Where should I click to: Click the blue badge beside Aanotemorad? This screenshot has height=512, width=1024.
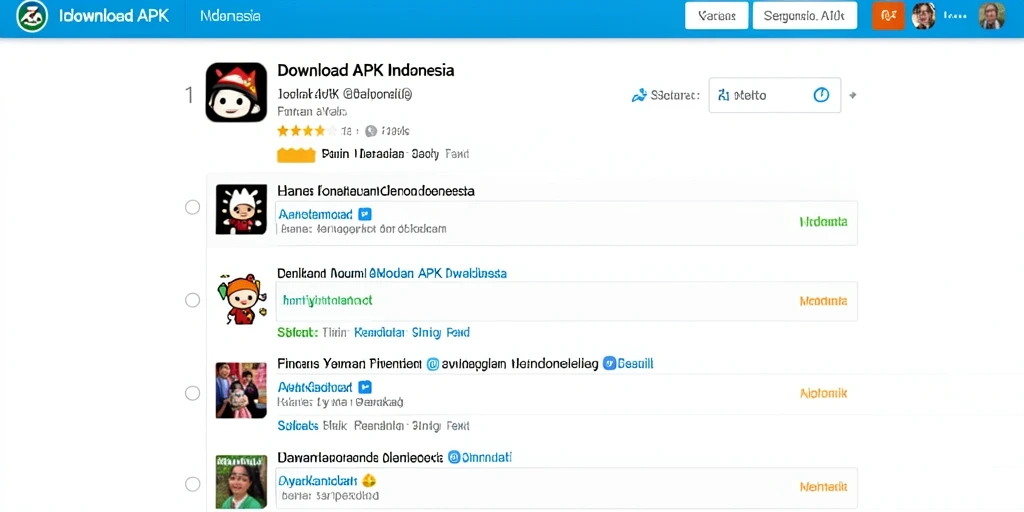[365, 214]
